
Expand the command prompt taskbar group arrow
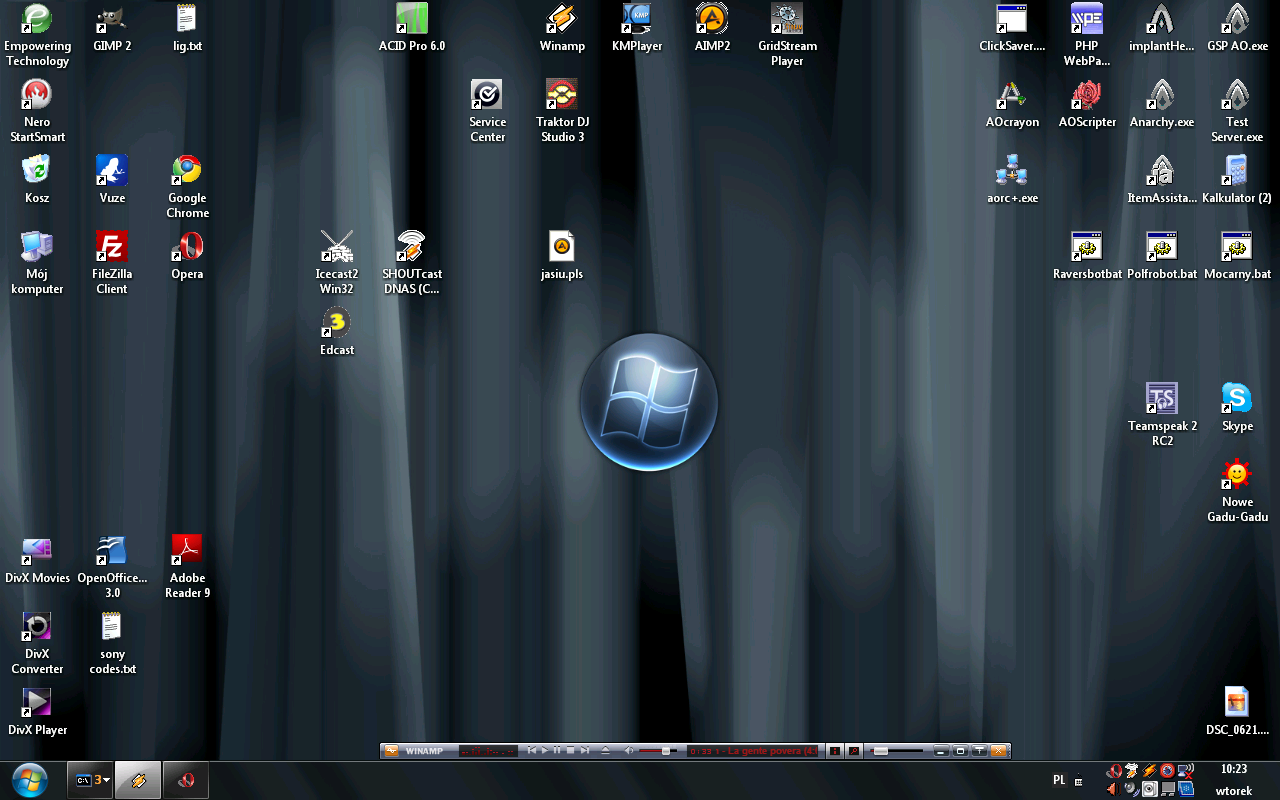pyautogui.click(x=106, y=780)
